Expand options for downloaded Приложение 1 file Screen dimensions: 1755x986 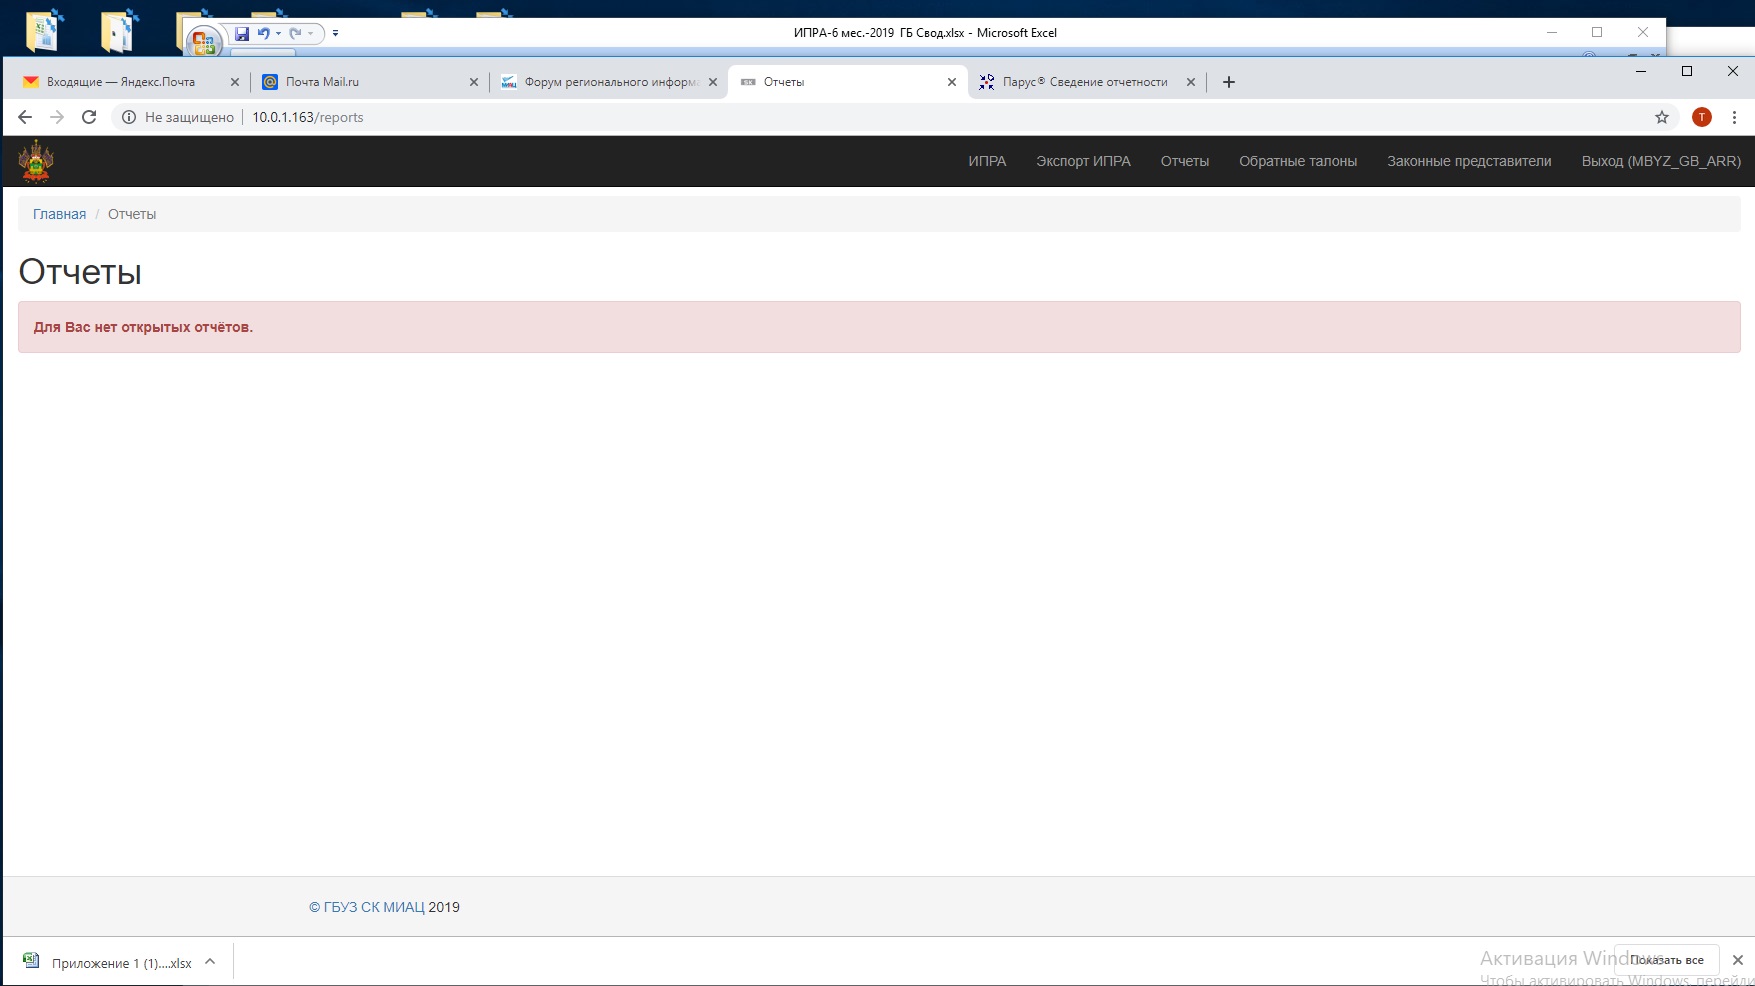click(210, 962)
